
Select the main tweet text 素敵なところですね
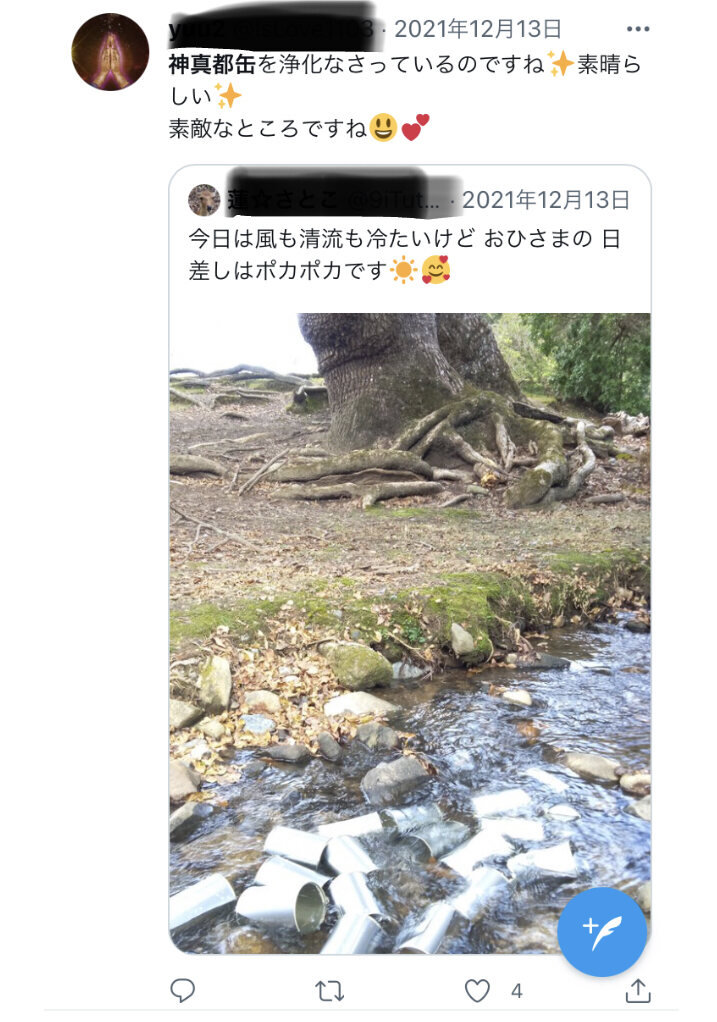[268, 128]
